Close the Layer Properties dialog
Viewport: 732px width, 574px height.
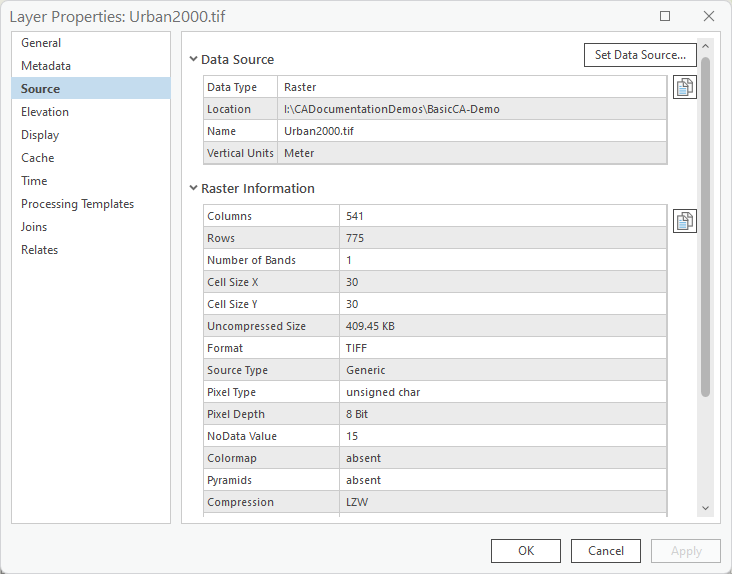pyautogui.click(x=709, y=16)
